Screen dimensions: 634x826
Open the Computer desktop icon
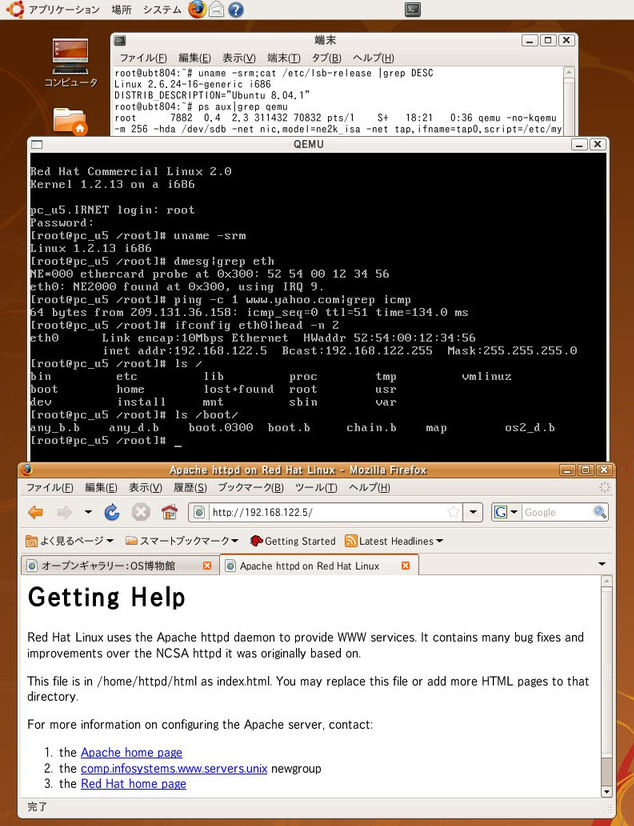click(71, 62)
